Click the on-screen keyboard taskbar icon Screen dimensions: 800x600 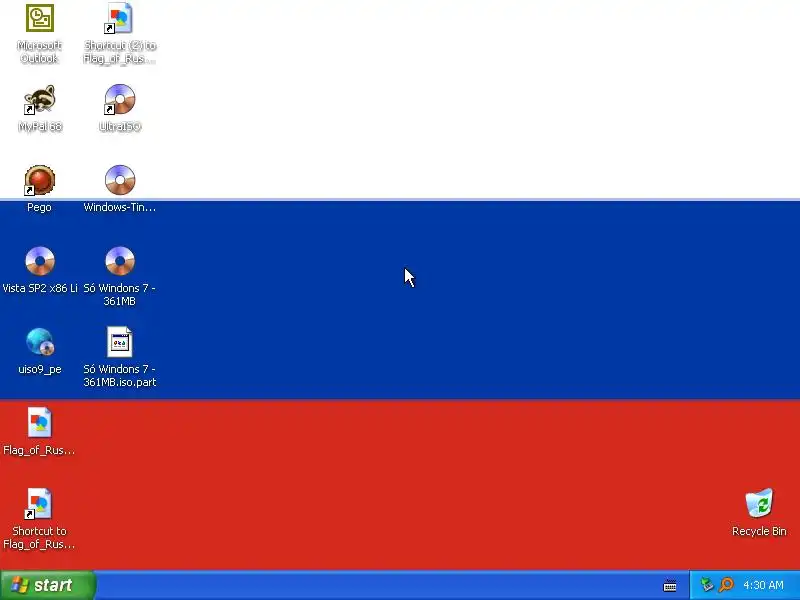[670, 586]
